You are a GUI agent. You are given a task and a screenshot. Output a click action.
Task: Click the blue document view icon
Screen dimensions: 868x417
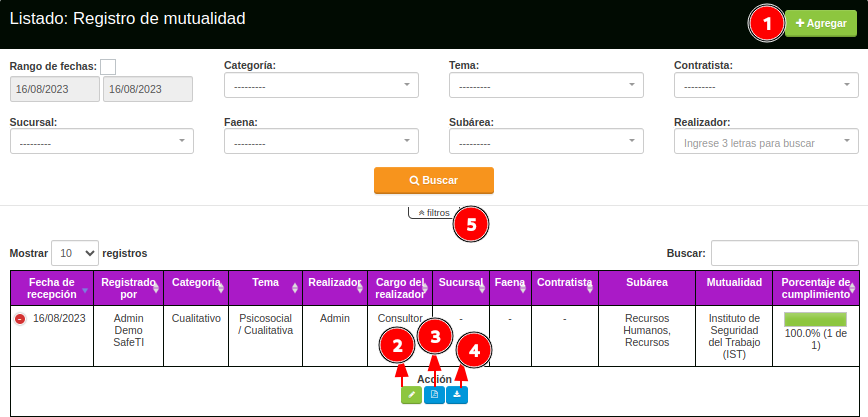pos(434,395)
